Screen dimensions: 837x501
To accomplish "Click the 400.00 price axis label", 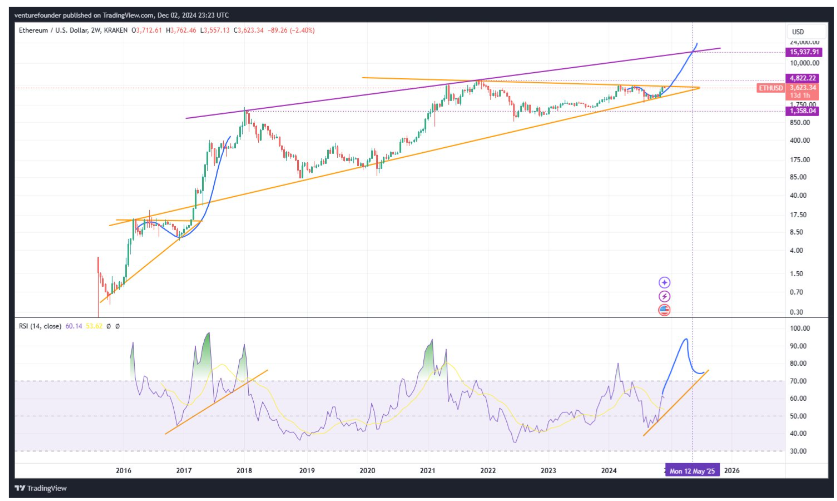I will (x=800, y=141).
